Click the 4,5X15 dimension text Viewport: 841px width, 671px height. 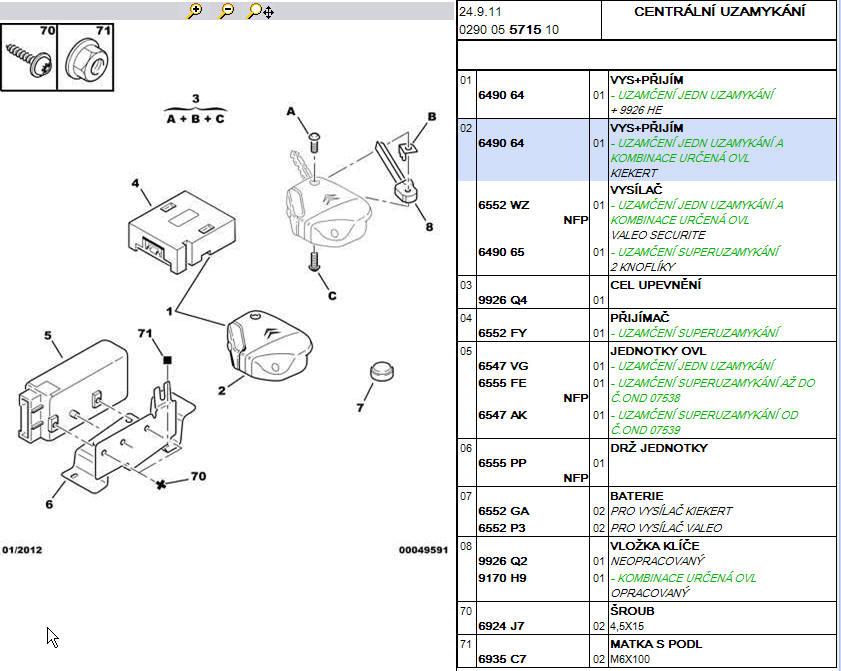tap(627, 626)
